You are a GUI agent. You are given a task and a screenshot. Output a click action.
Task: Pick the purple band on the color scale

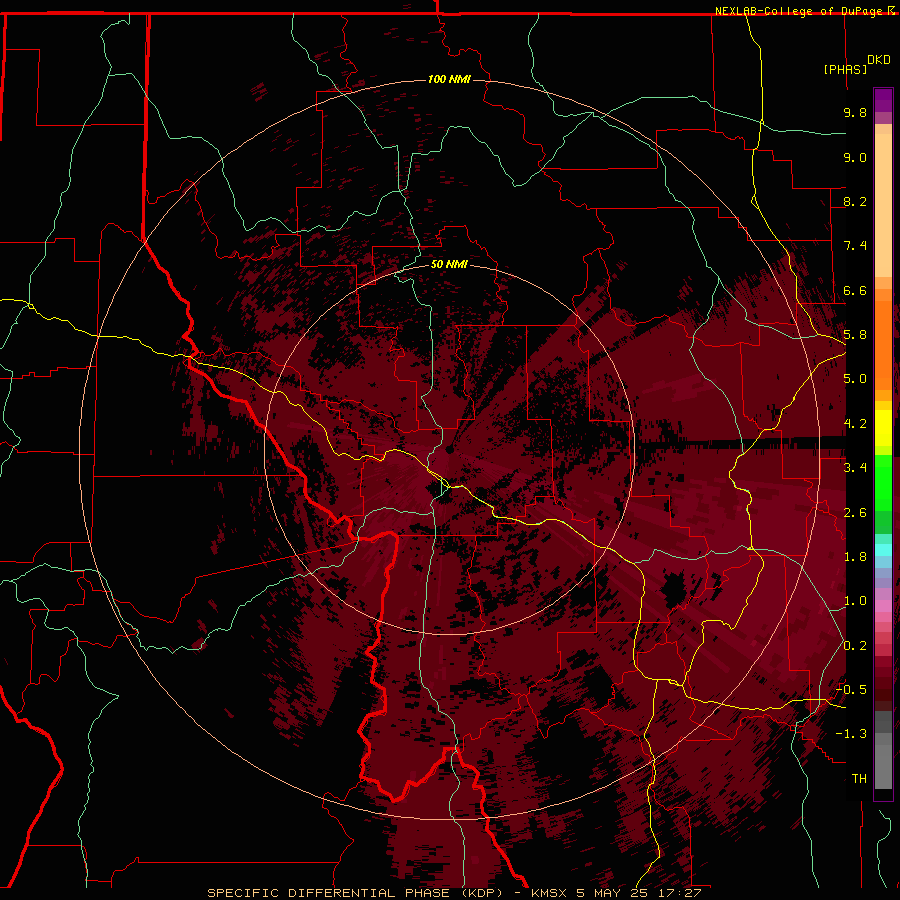coord(883,100)
